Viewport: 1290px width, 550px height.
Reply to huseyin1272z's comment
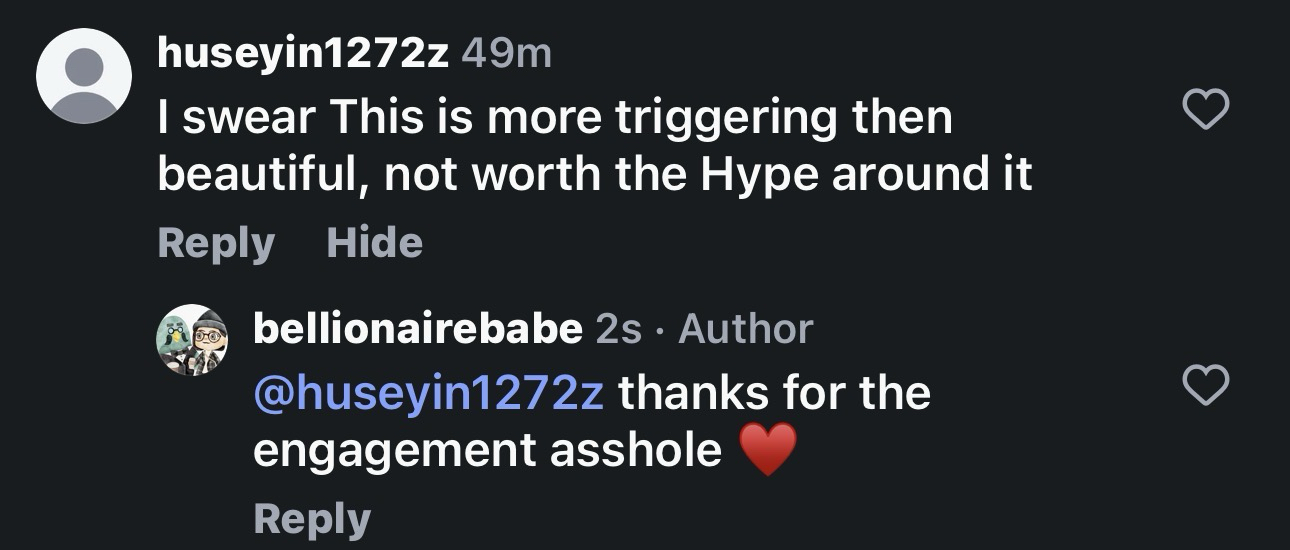coord(216,243)
